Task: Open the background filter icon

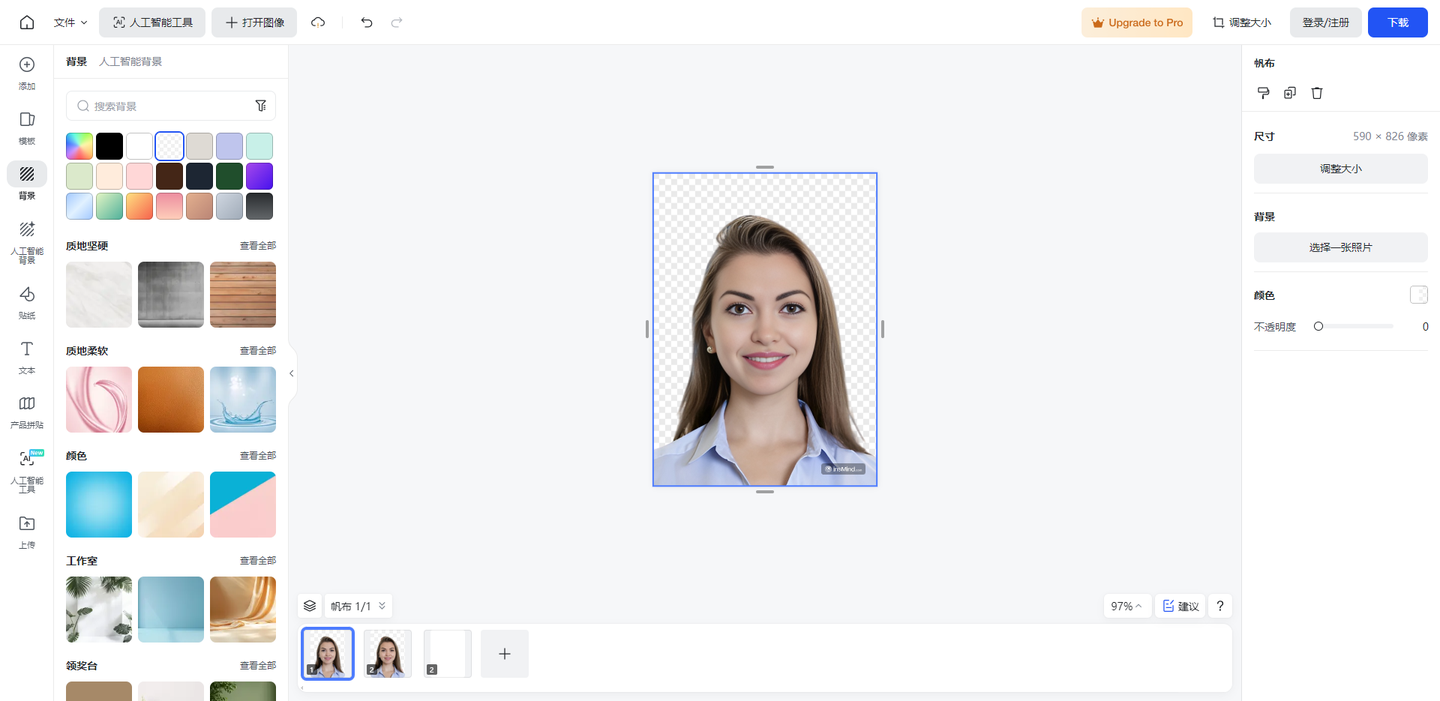Action: coord(261,105)
